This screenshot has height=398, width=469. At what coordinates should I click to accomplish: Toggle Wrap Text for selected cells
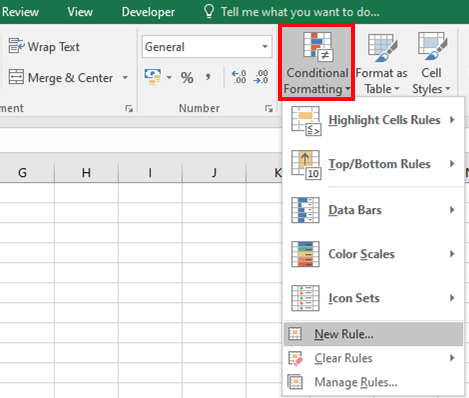(x=44, y=47)
